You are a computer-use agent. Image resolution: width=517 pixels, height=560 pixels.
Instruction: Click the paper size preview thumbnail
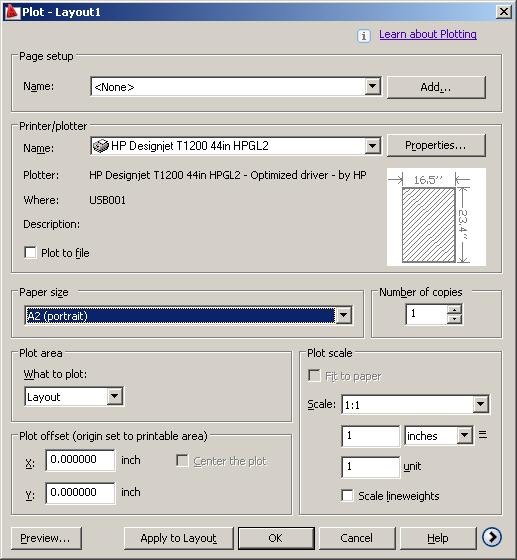436,217
